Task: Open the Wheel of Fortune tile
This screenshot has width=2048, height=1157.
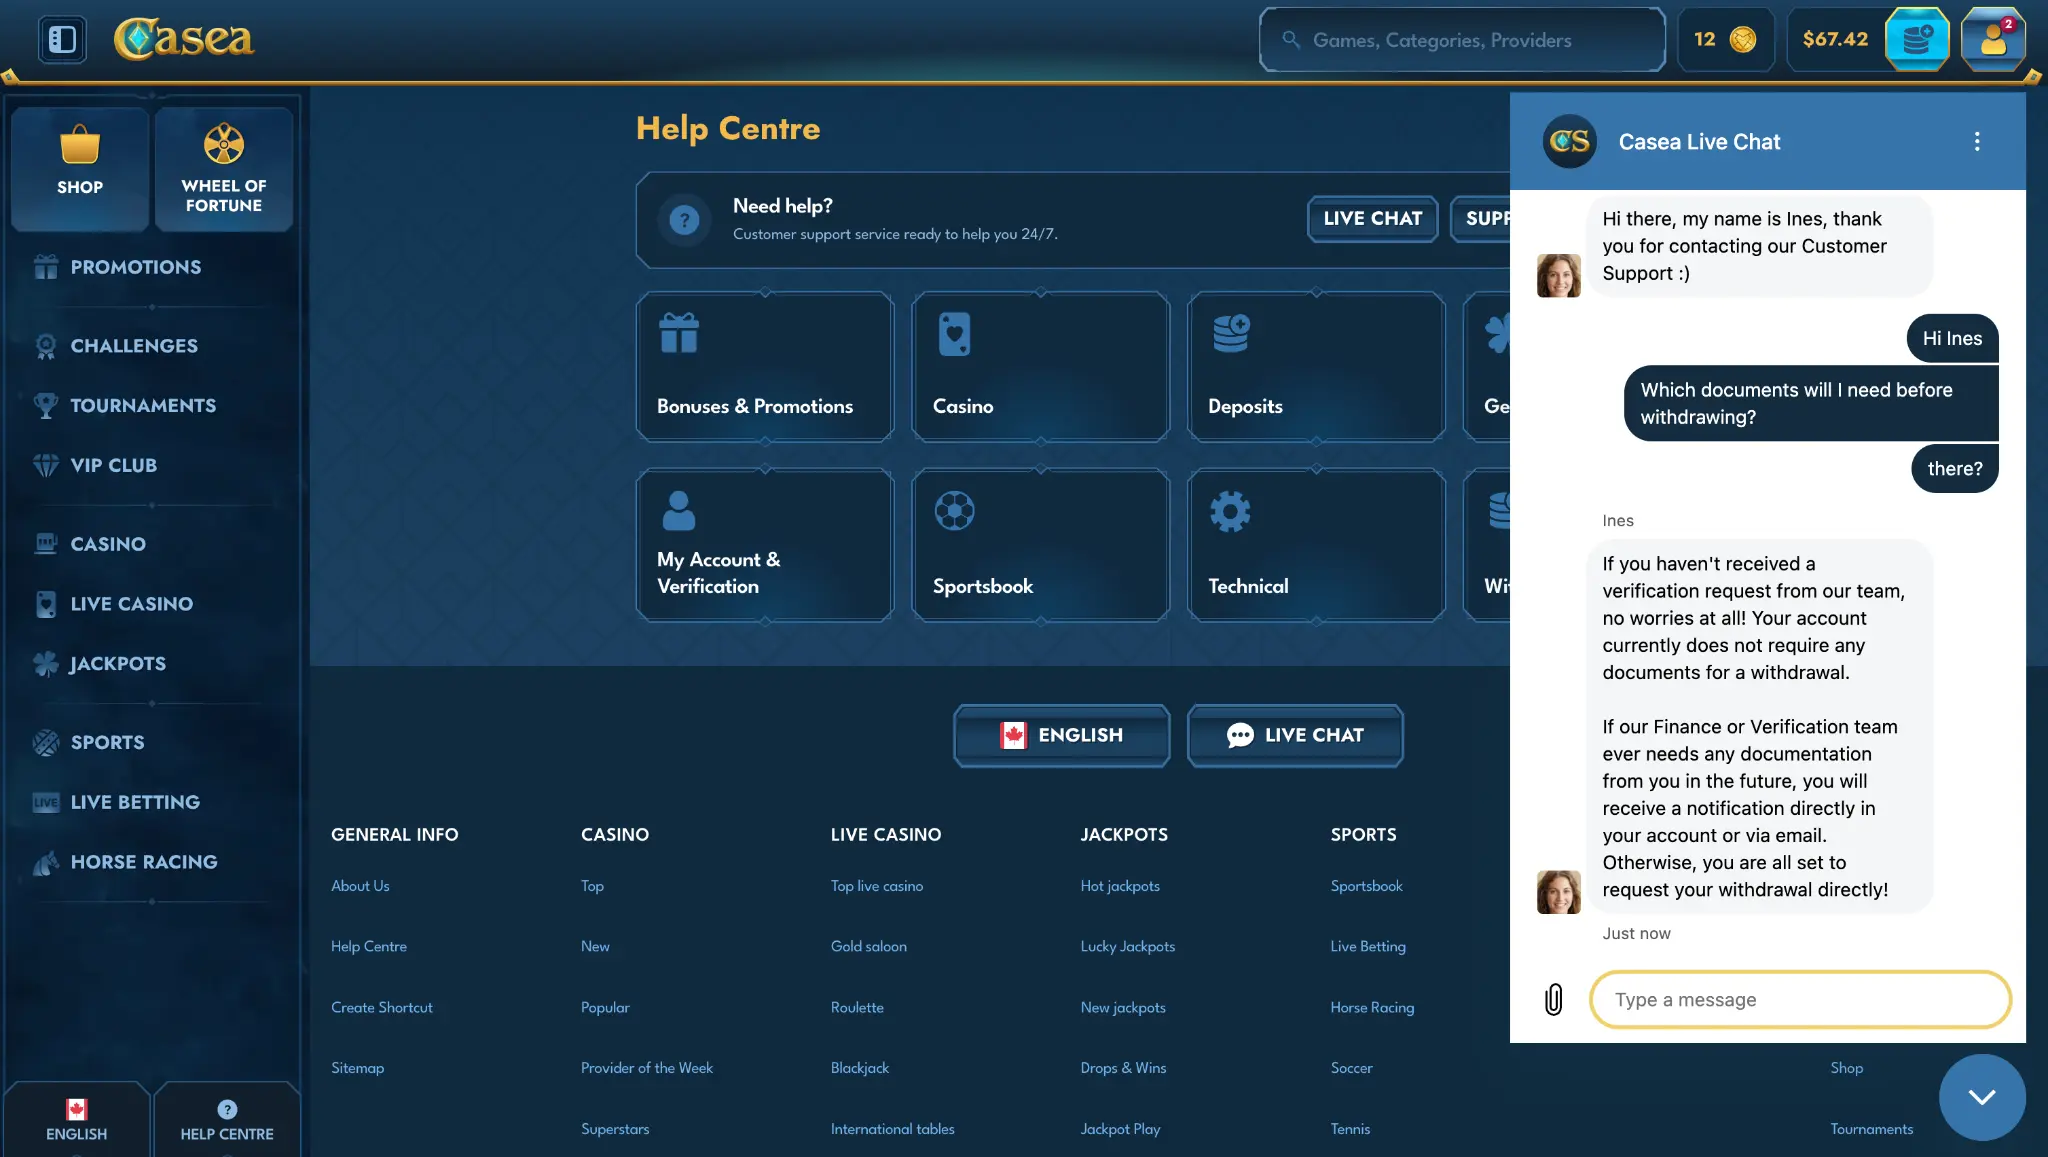Action: click(x=224, y=168)
